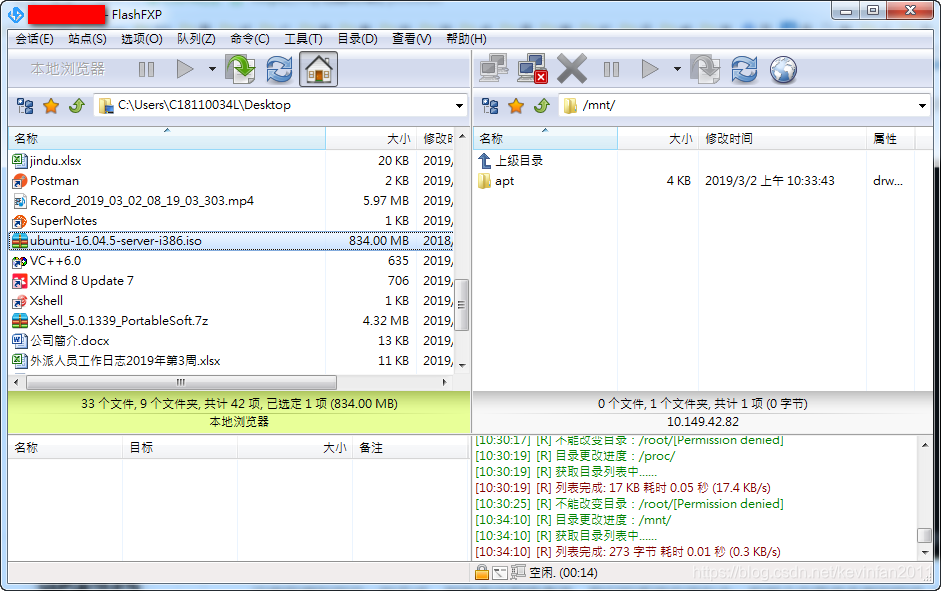Go up one level in local path
Viewport: 941px width, 591px height.
(x=77, y=106)
